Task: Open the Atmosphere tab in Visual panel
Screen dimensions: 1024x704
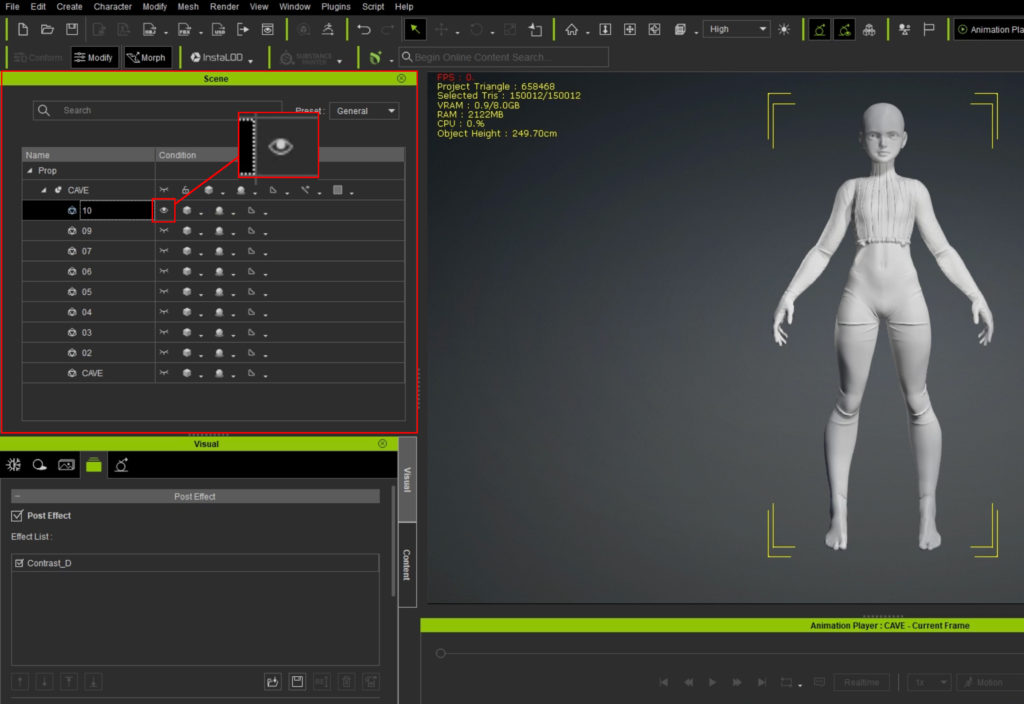Action: pyautogui.click(x=40, y=464)
